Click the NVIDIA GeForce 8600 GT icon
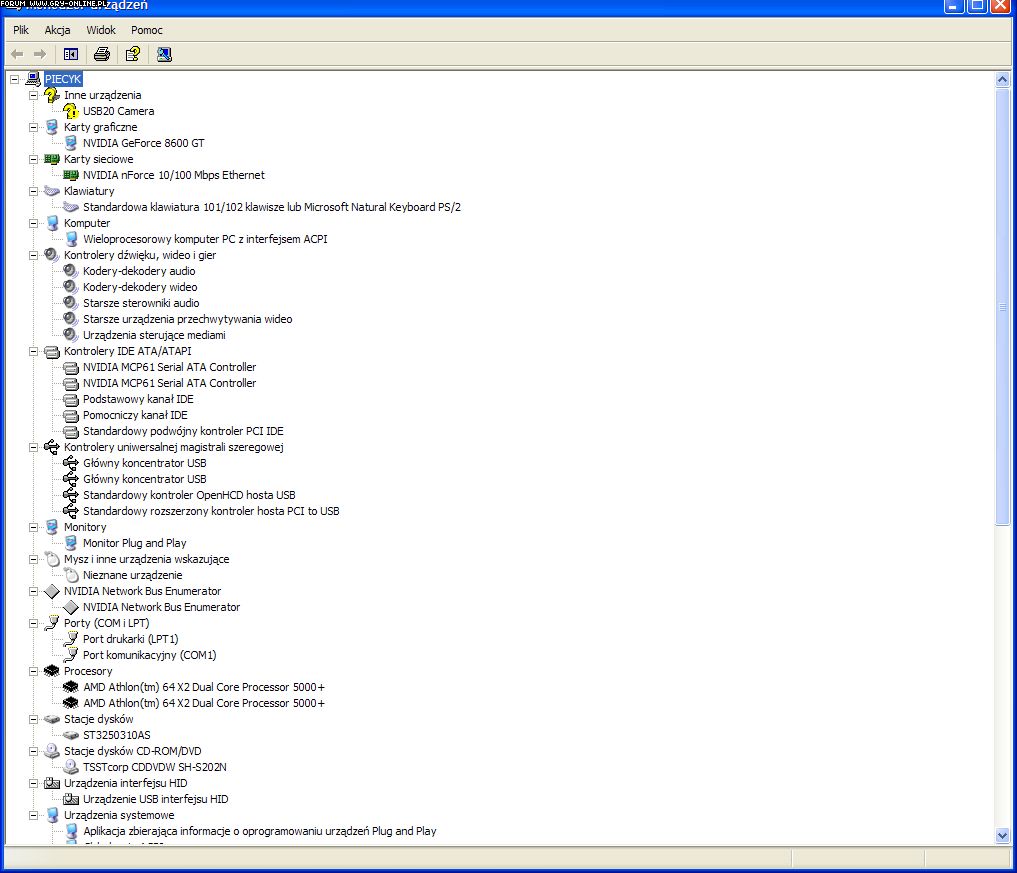Image resolution: width=1017 pixels, height=873 pixels. click(x=71, y=143)
